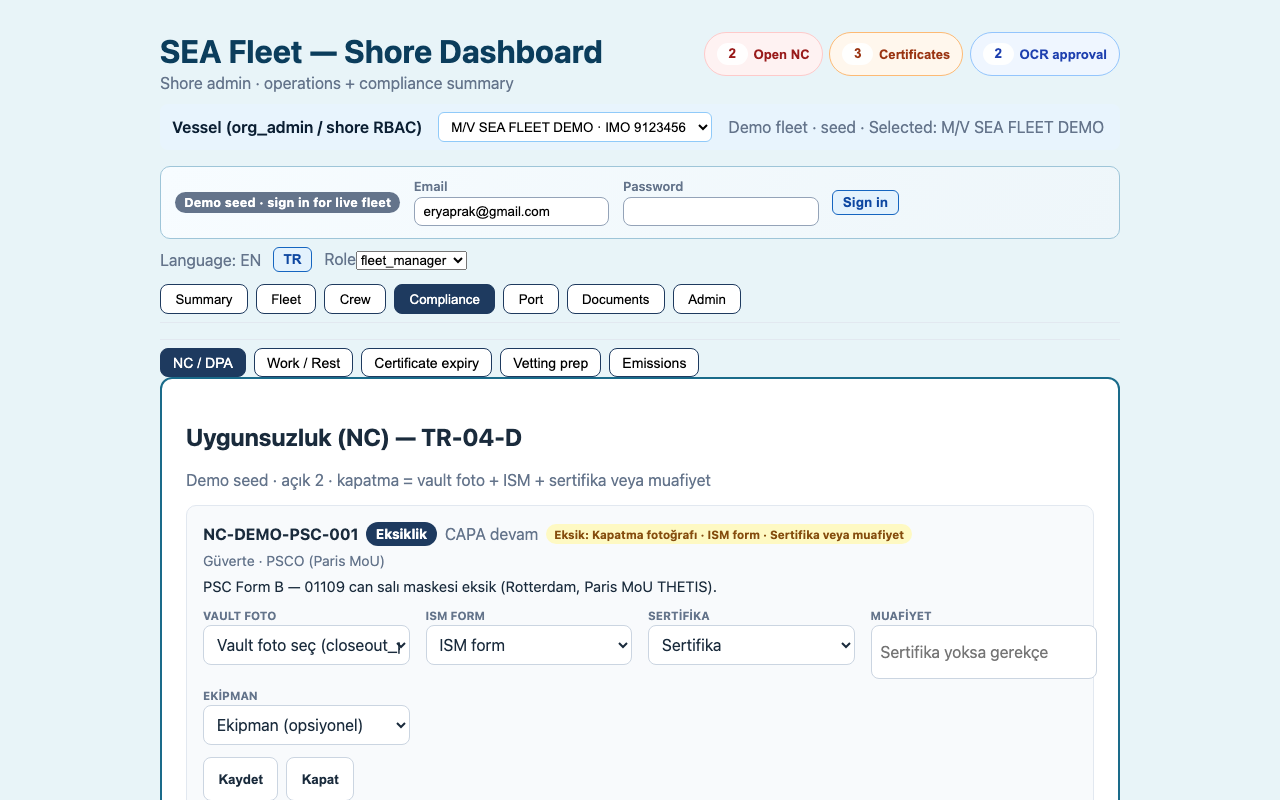Screen dimensions: 1280x800
Task: Open the Certificates counter badge
Action: click(x=896, y=54)
